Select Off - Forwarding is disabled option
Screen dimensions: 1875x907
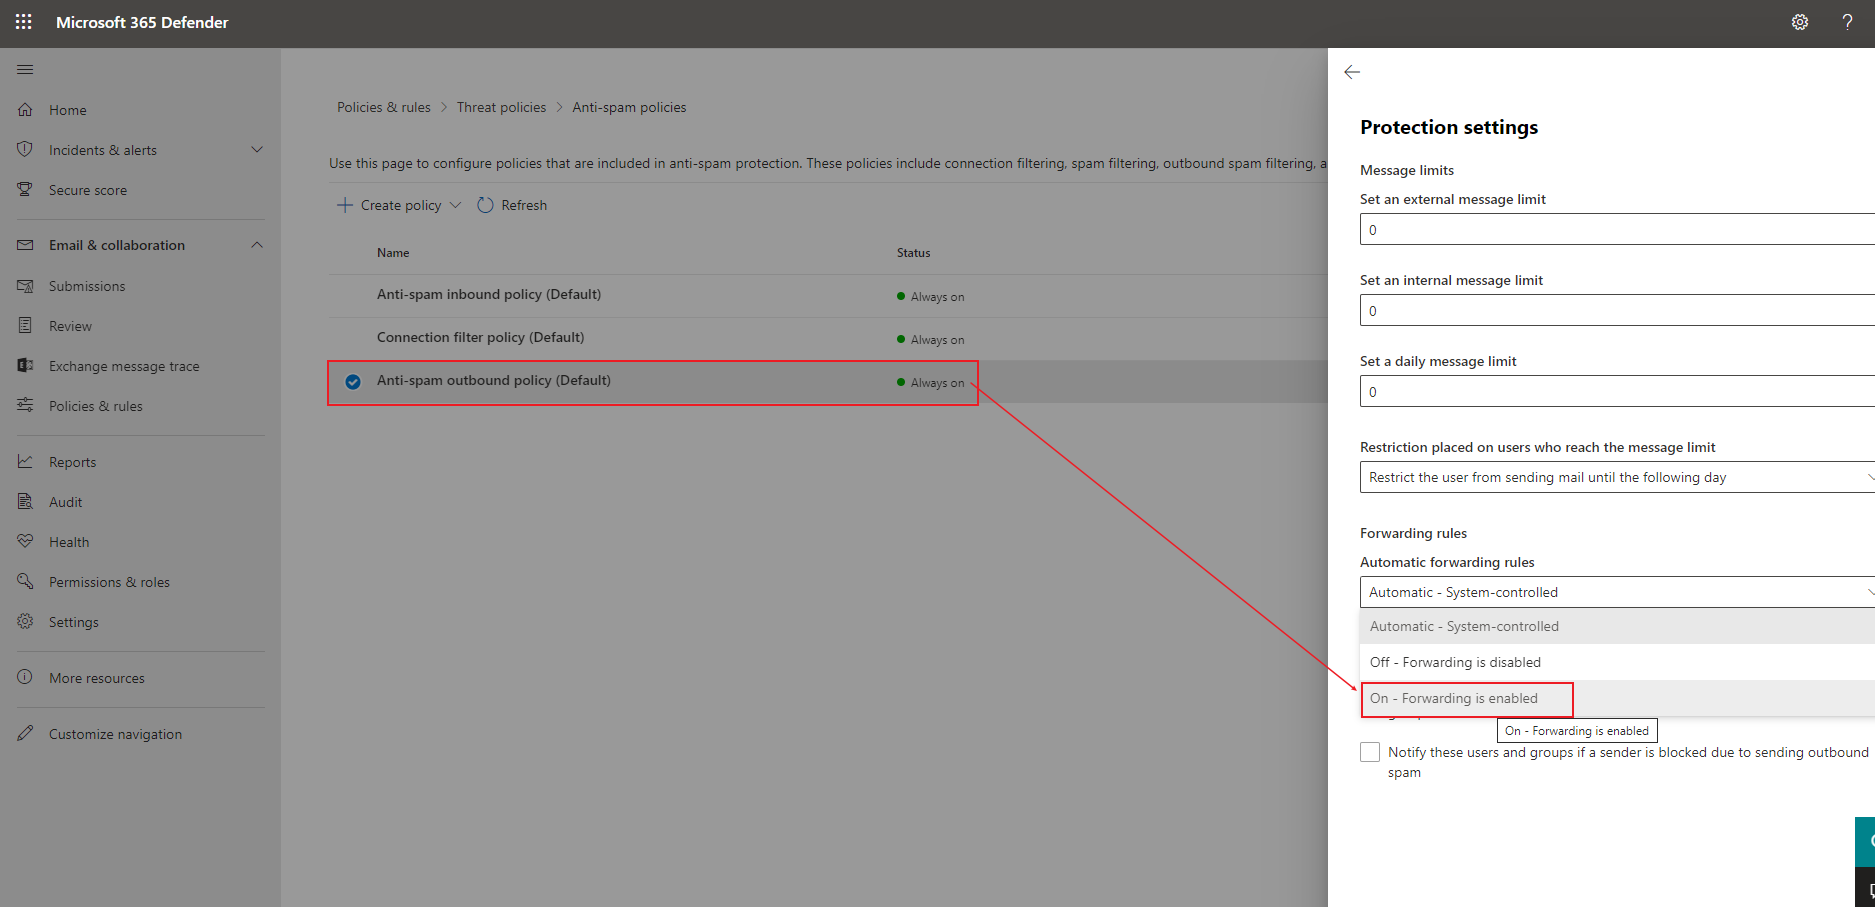[x=1617, y=662]
